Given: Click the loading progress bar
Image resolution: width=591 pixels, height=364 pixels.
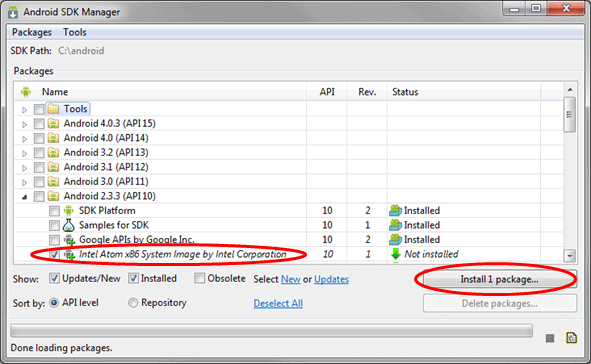Looking at the screenshot, I should point(271,330).
